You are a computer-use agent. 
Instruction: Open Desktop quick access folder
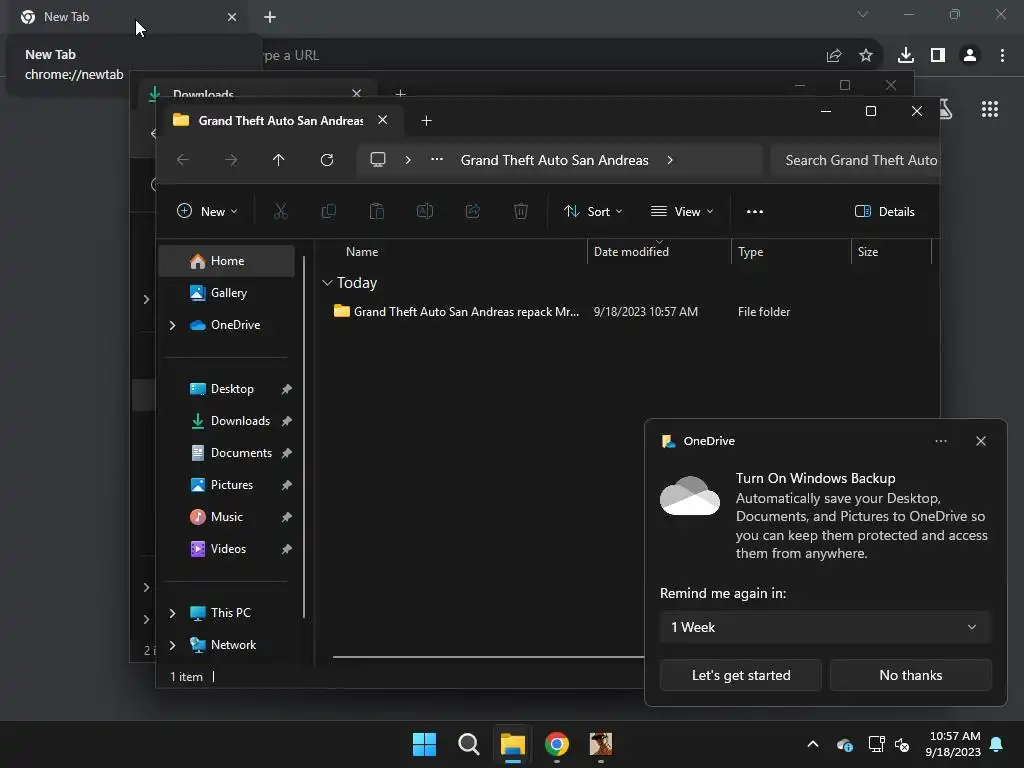point(227,389)
